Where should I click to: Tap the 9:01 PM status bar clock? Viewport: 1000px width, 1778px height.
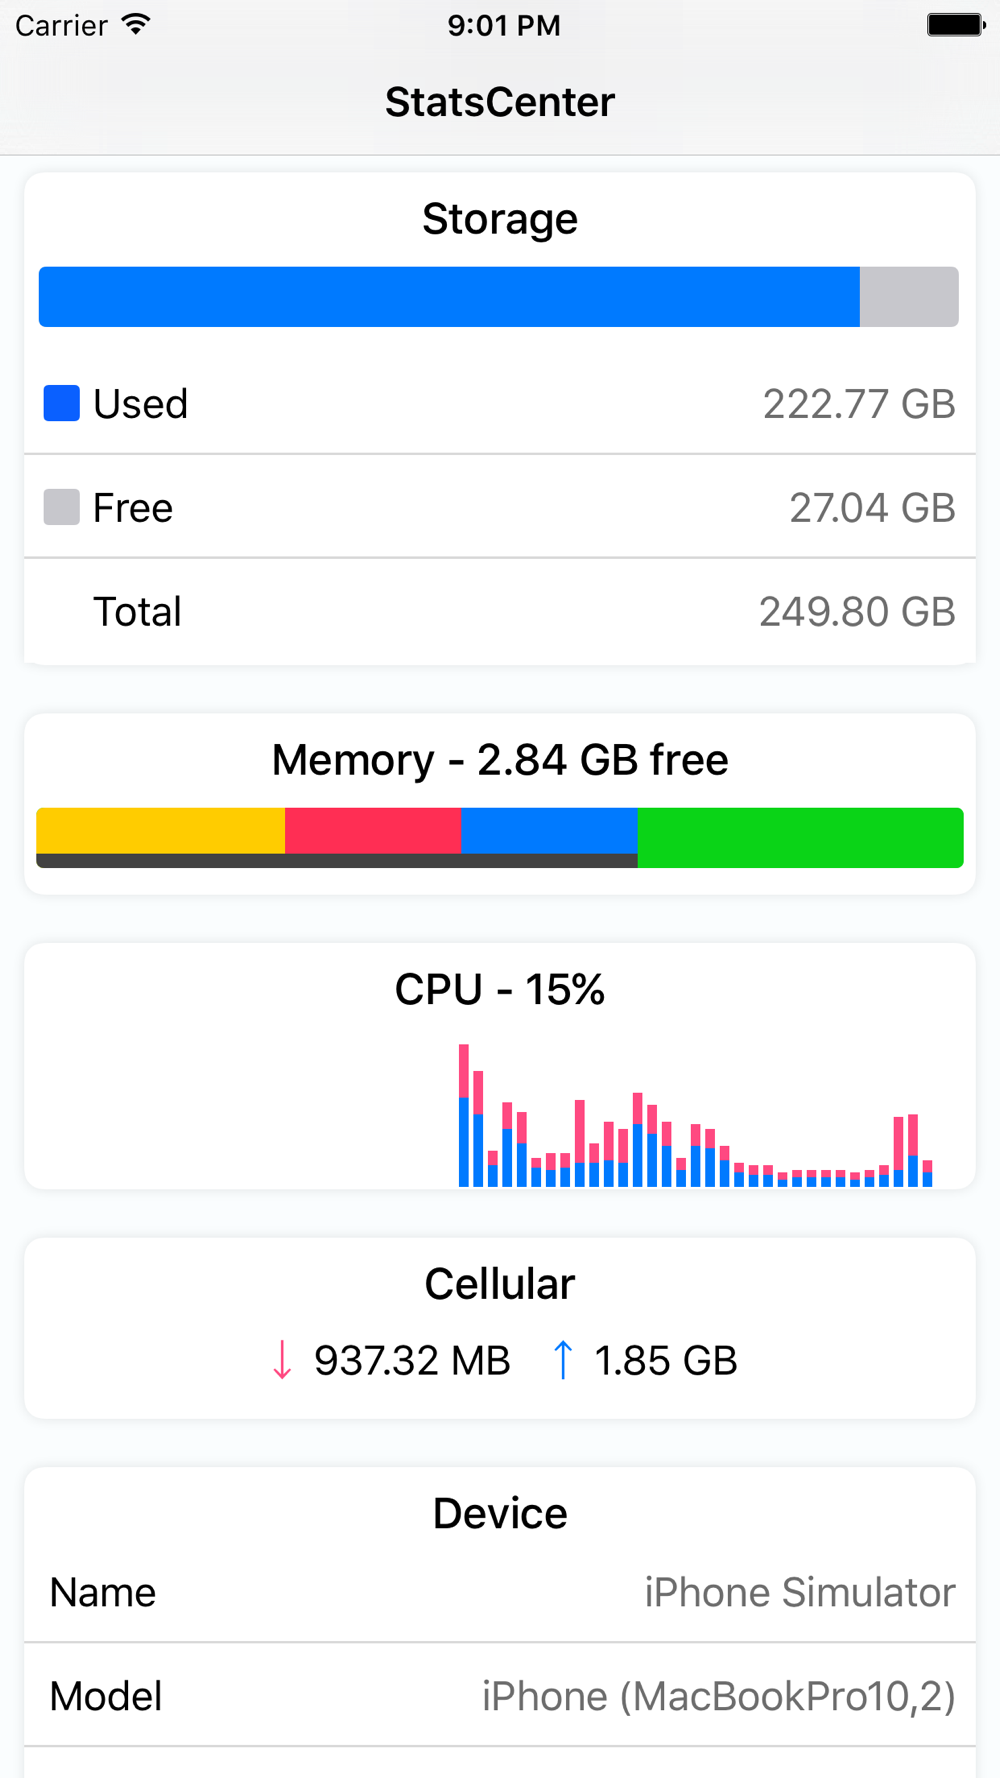[504, 25]
